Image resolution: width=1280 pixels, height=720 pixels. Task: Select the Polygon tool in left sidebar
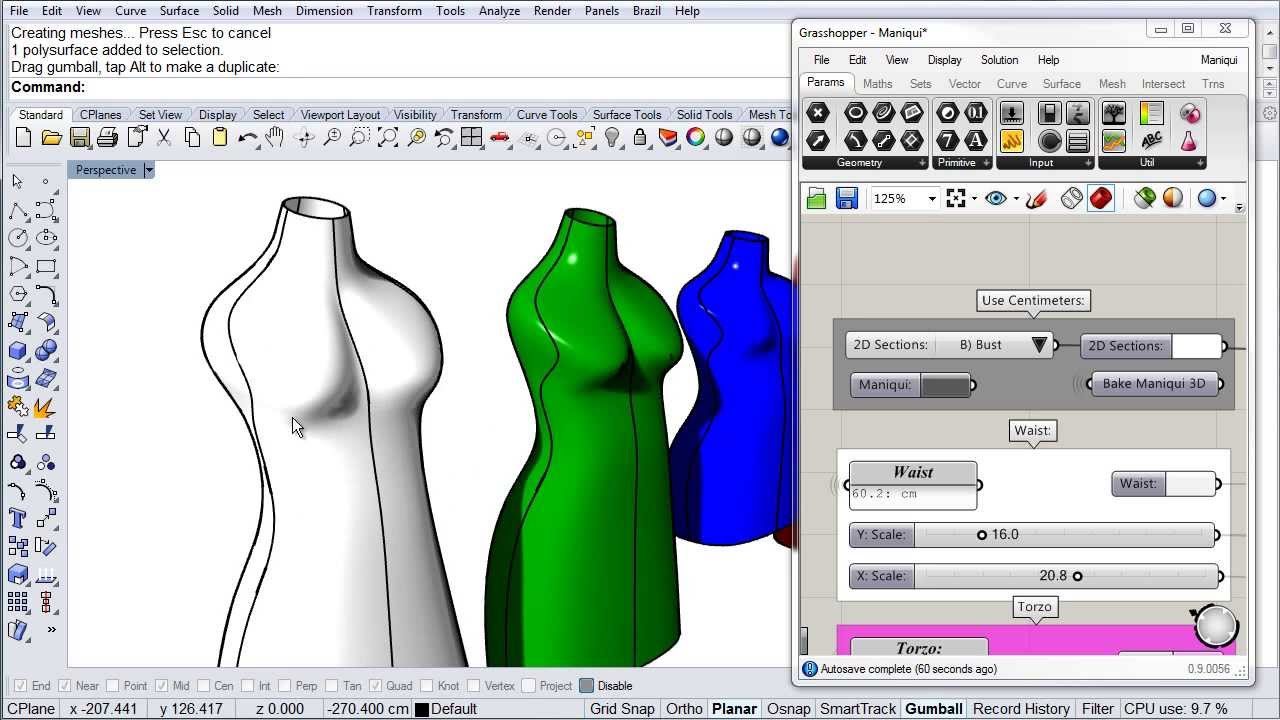17,293
